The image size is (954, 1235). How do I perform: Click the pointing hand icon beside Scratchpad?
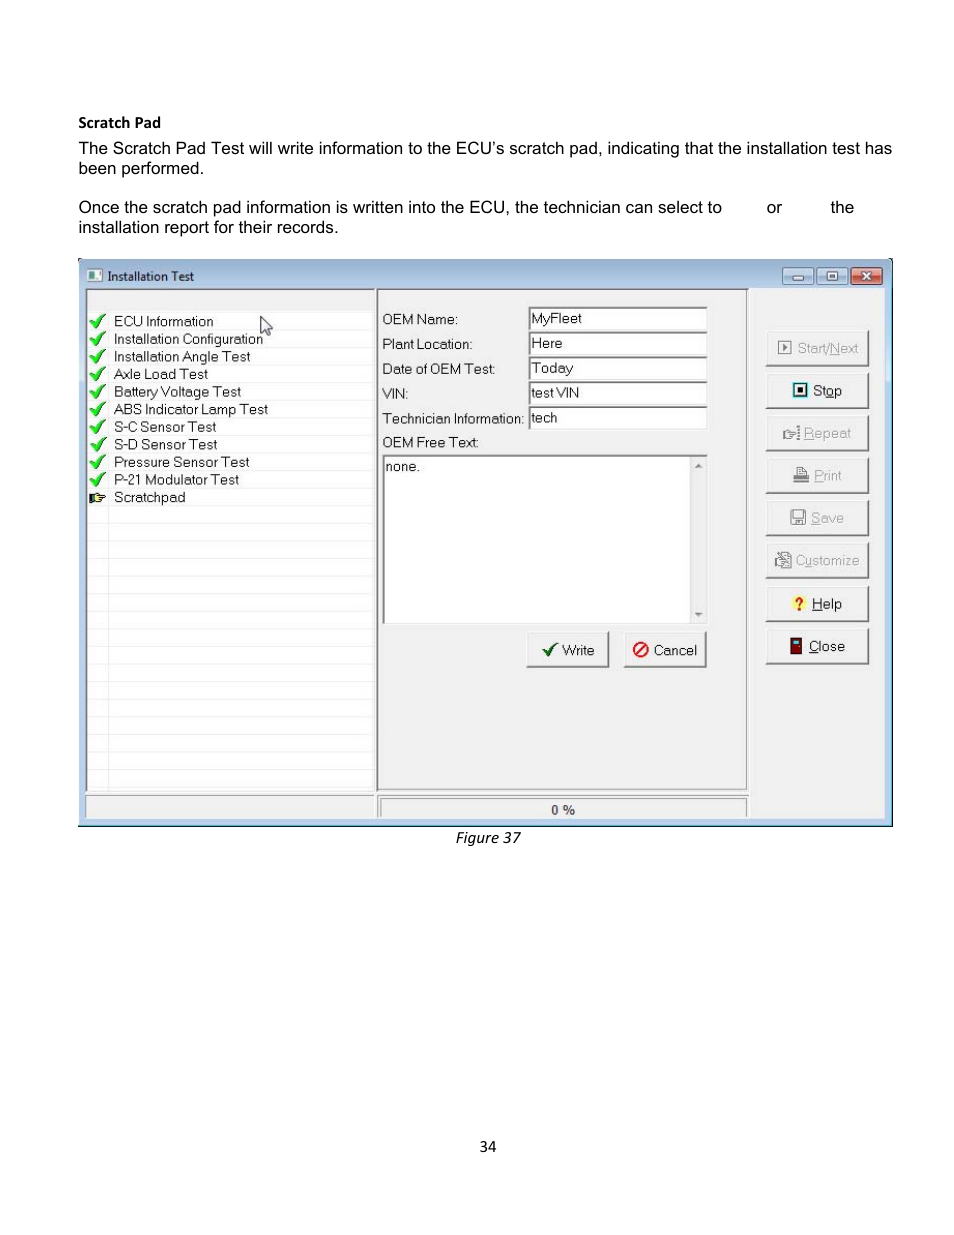(97, 497)
